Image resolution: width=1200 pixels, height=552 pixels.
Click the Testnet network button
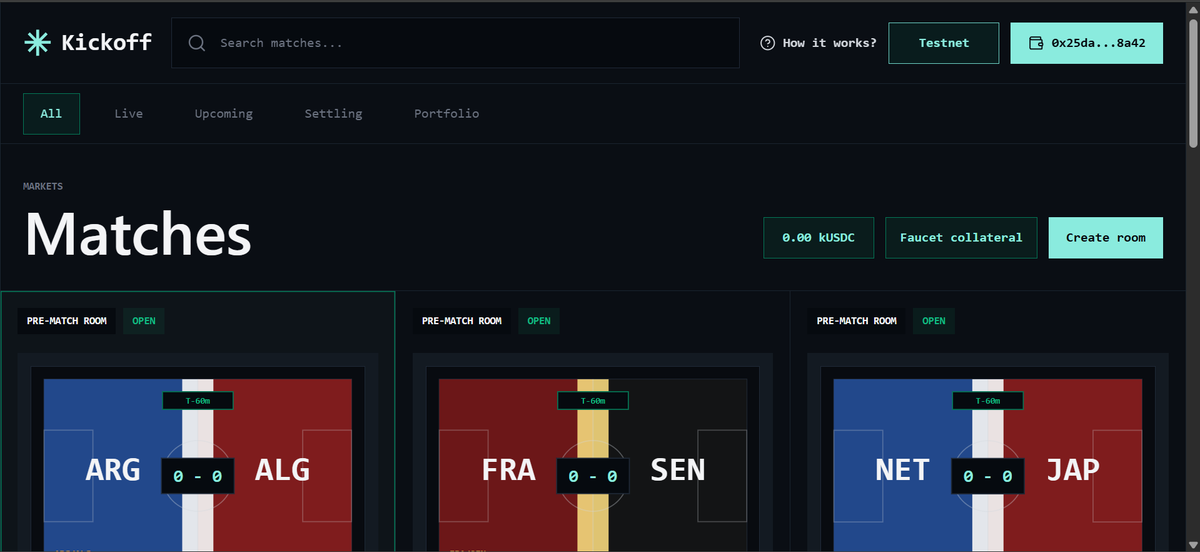944,43
